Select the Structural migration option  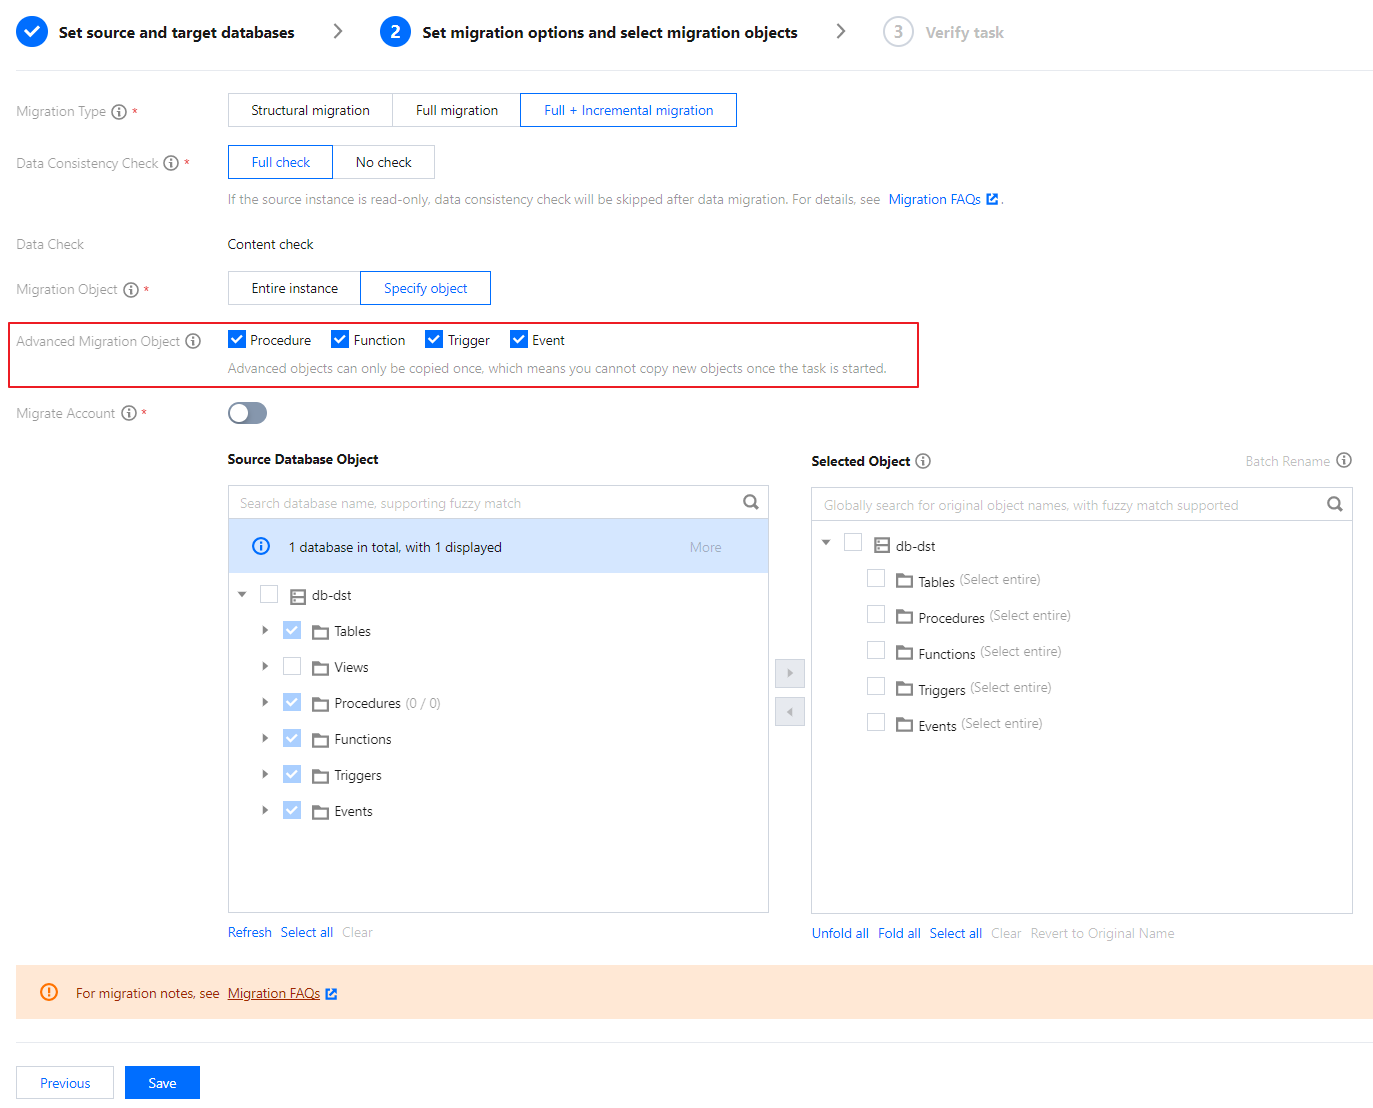[310, 110]
